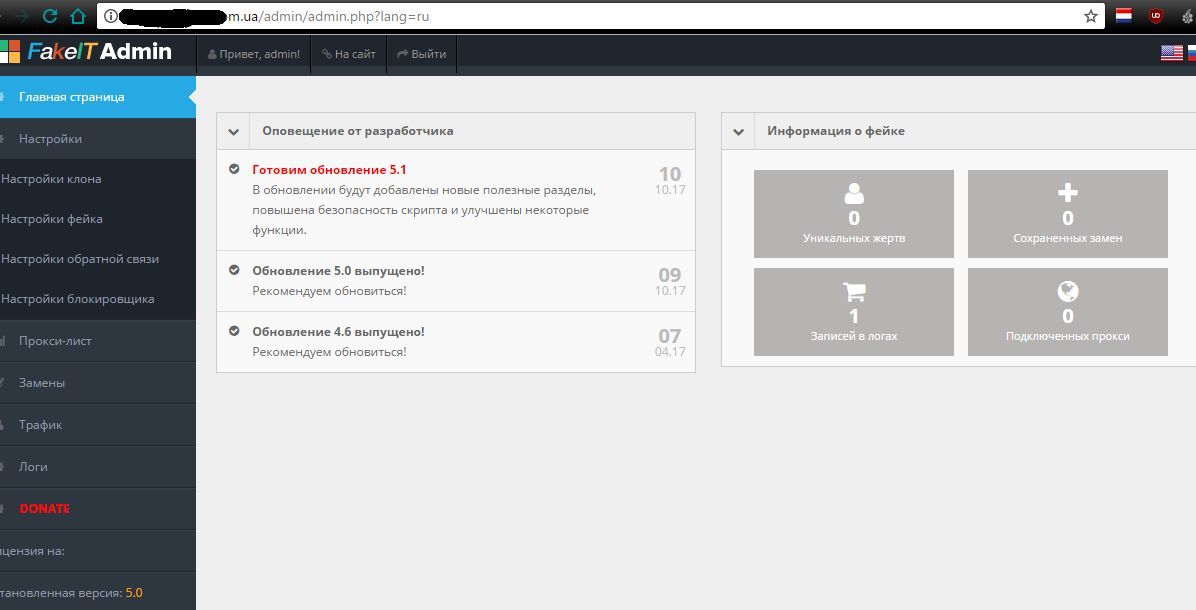Open Настройки фейка submenu item

click(98, 219)
